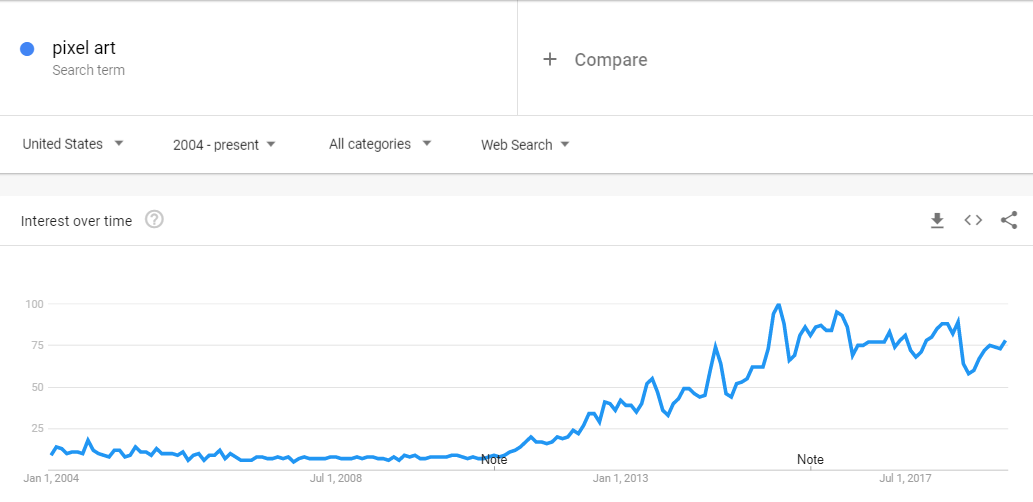This screenshot has height=502, width=1033.
Task: Click the second Note marker near 2016
Action: [x=810, y=459]
